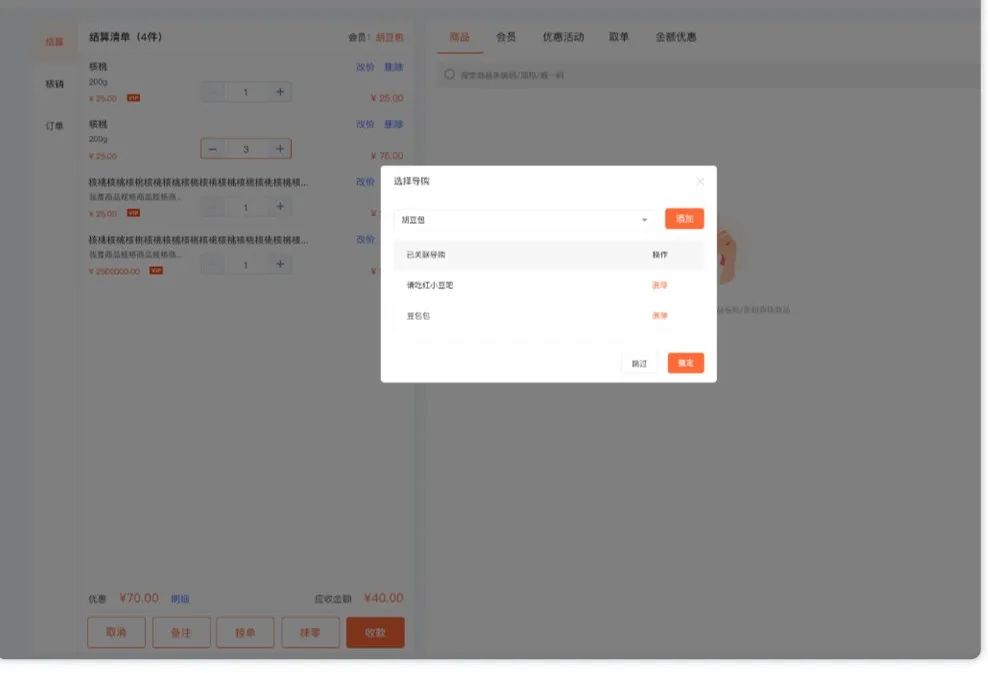This screenshot has width=988, height=673.
Task: Increase quantity of ¥2500000.00 item
Action: 280,265
